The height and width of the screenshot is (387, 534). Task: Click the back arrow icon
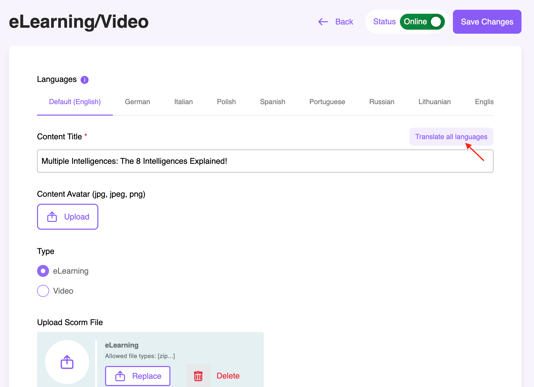pyautogui.click(x=323, y=22)
